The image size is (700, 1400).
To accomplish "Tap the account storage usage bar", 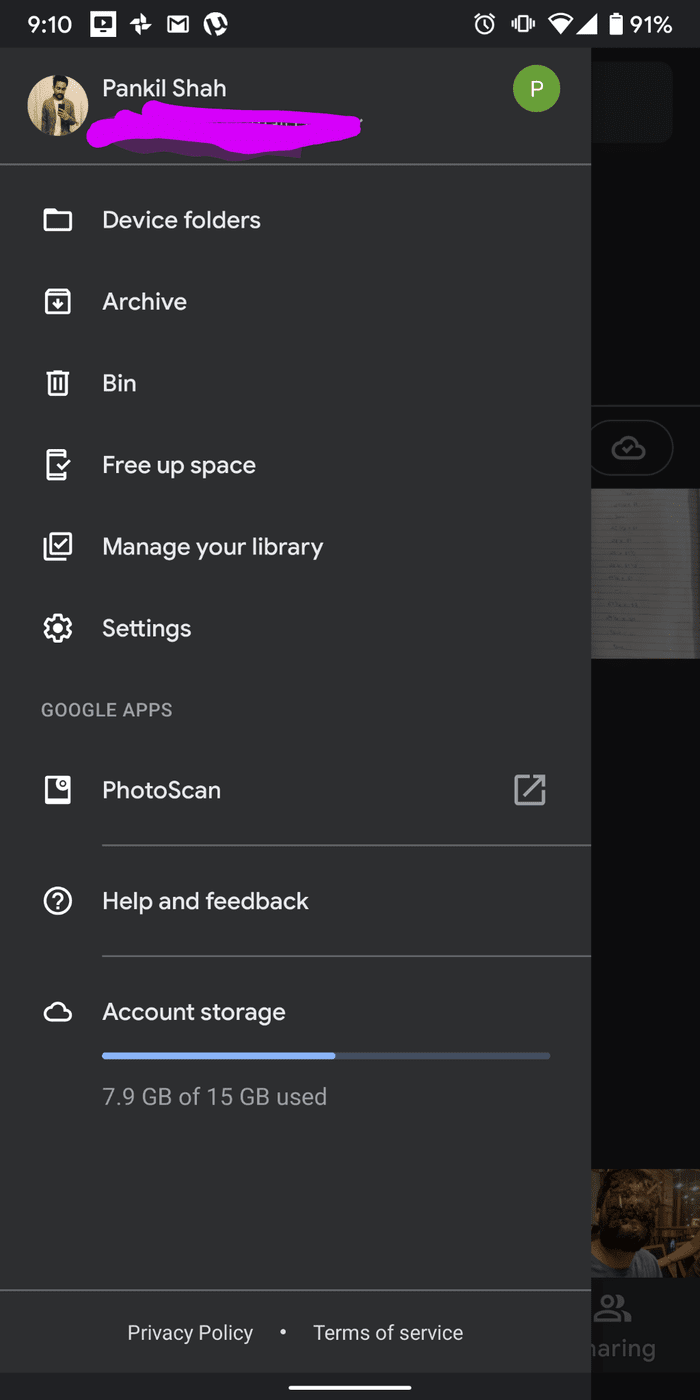I will tap(326, 1055).
